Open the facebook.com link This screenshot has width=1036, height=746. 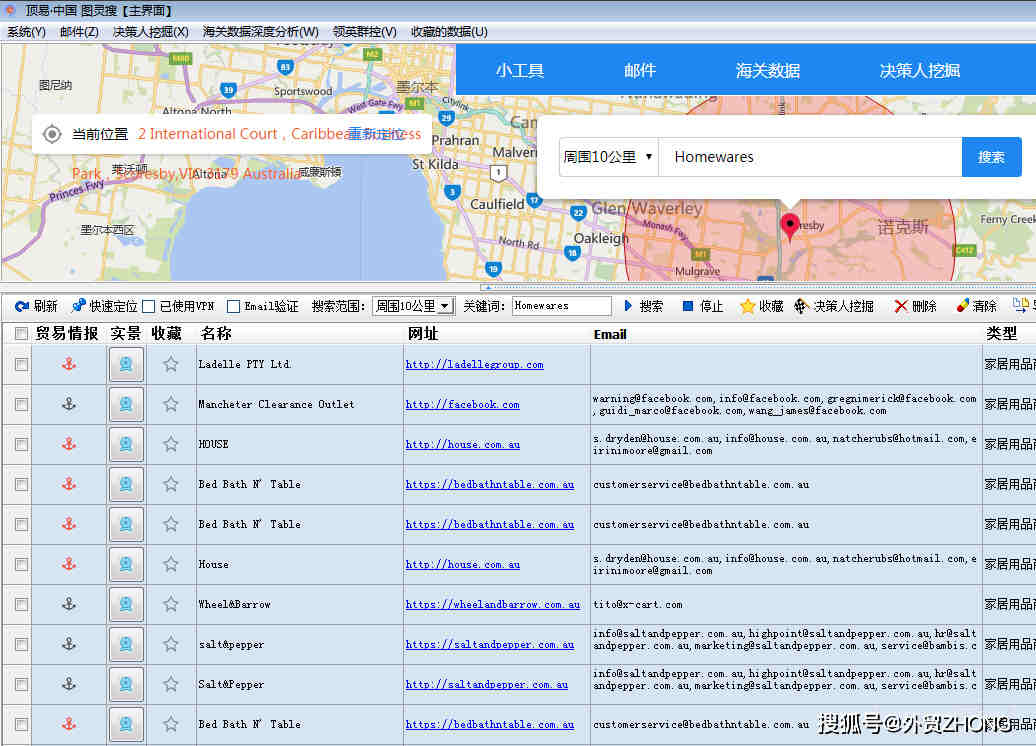coord(462,404)
